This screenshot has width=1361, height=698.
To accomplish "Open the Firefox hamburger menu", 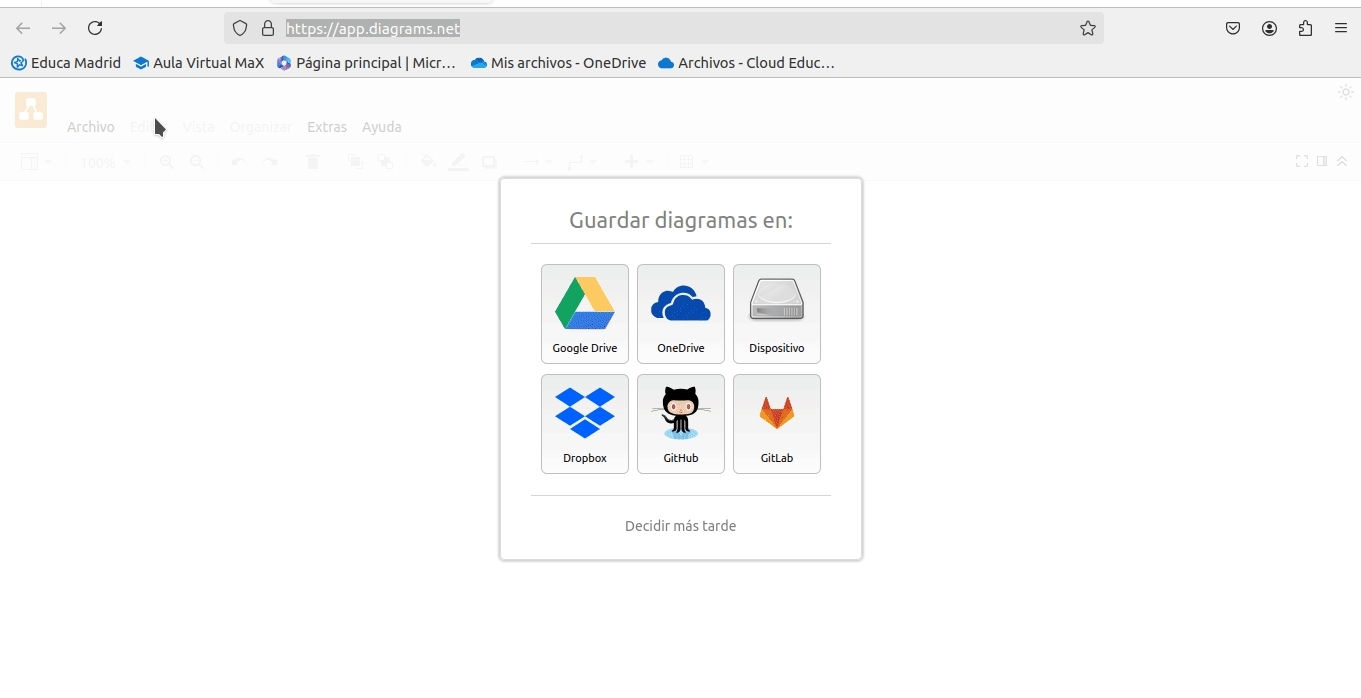I will [x=1341, y=28].
